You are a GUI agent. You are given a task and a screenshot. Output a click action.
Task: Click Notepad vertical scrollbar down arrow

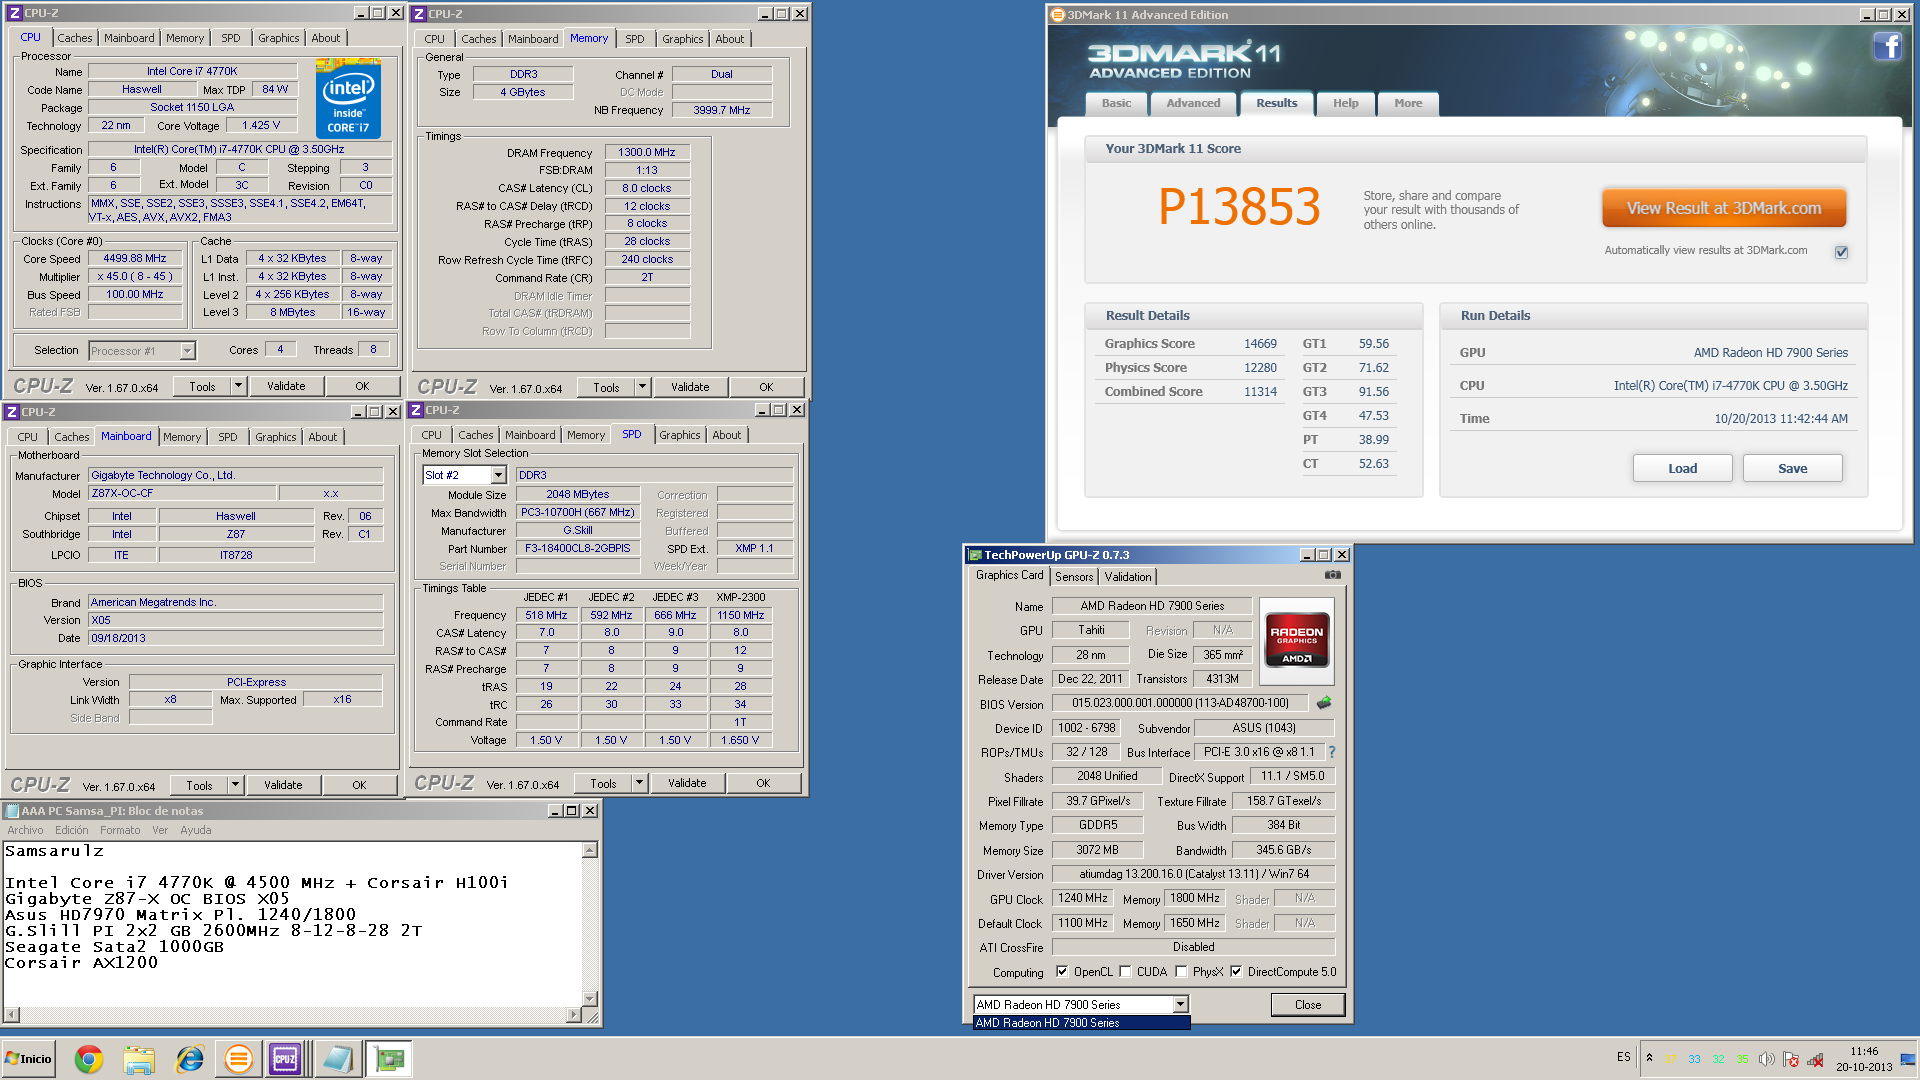[590, 998]
